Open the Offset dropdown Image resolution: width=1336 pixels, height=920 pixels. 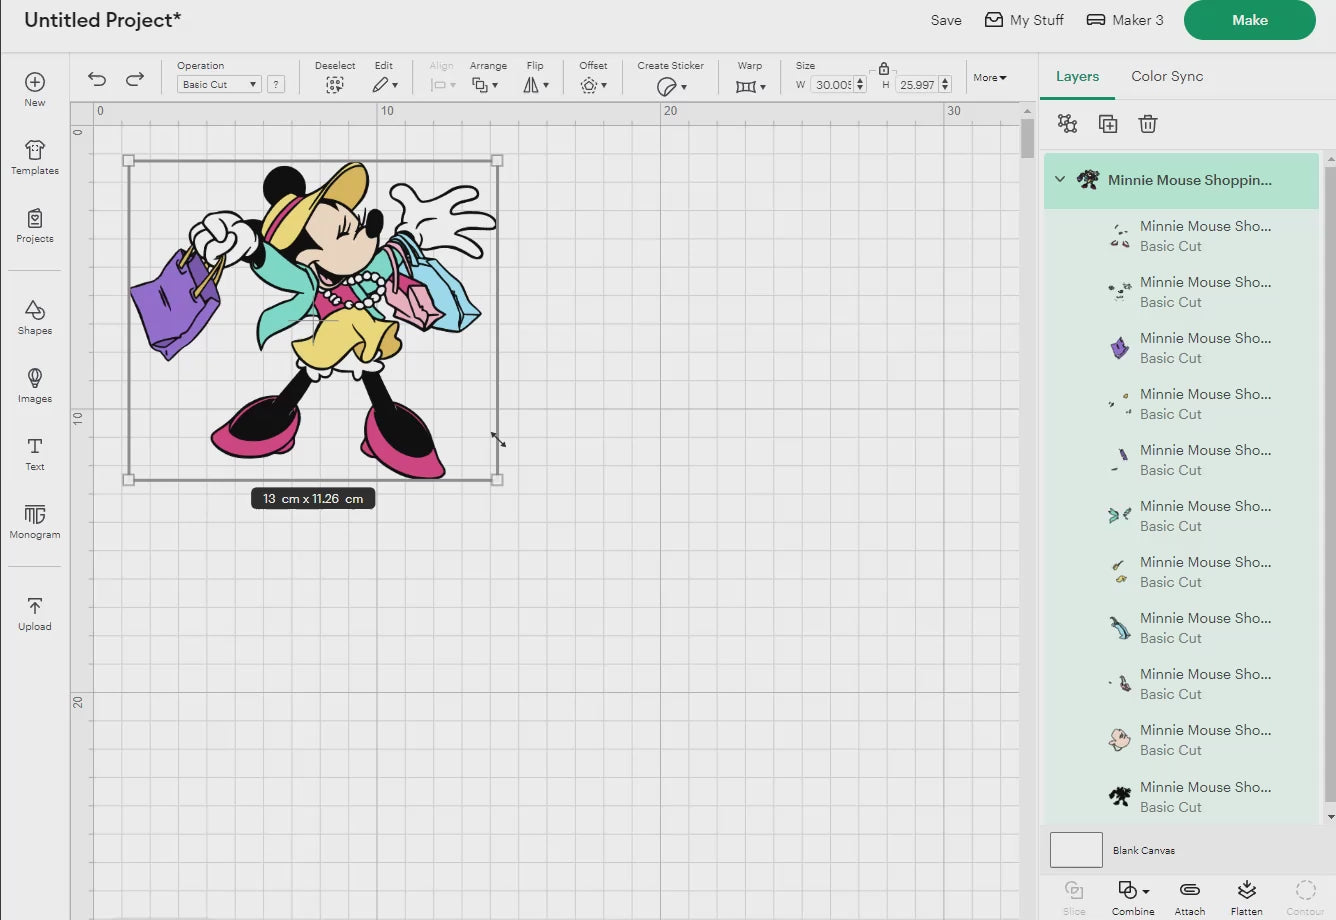tap(593, 86)
